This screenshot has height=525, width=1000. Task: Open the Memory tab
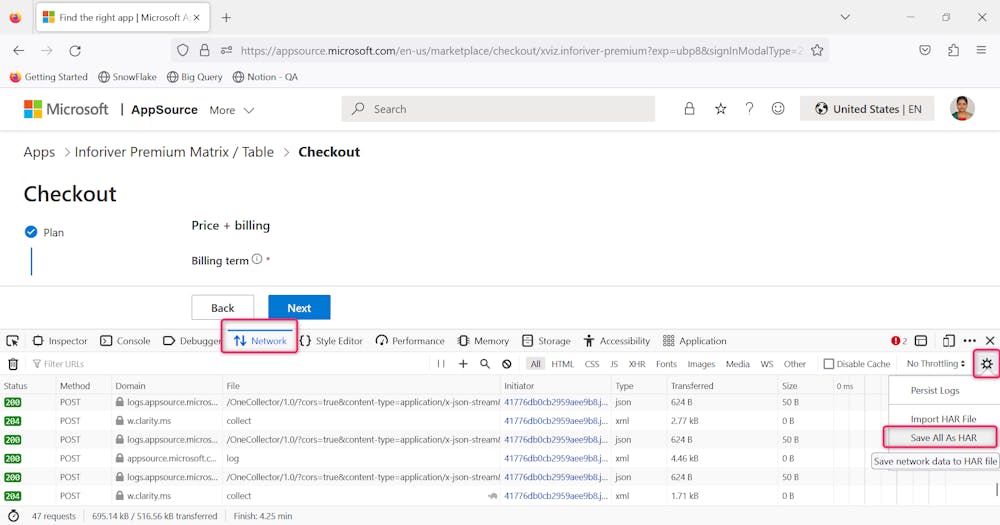483,341
